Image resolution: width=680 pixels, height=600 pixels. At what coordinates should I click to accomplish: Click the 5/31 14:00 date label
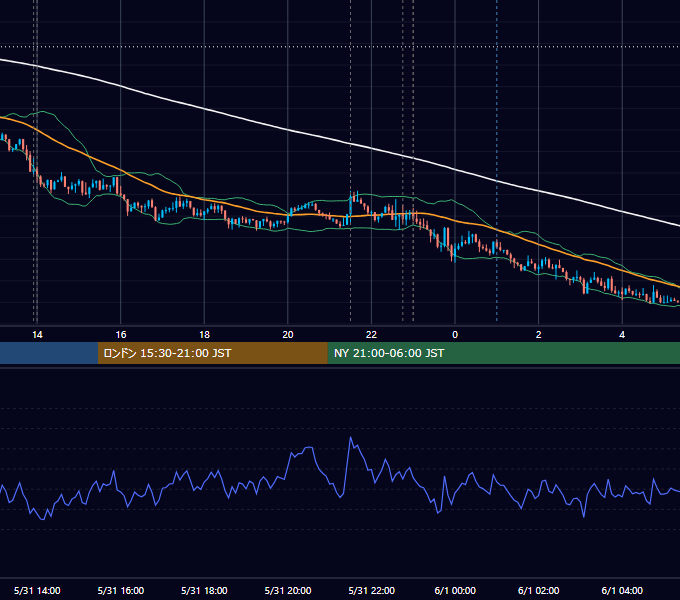coord(37,590)
